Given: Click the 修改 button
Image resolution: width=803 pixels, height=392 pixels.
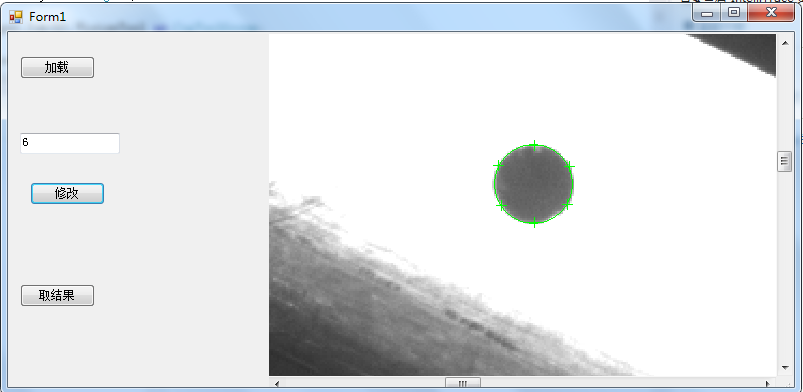Looking at the screenshot, I should [x=68, y=194].
